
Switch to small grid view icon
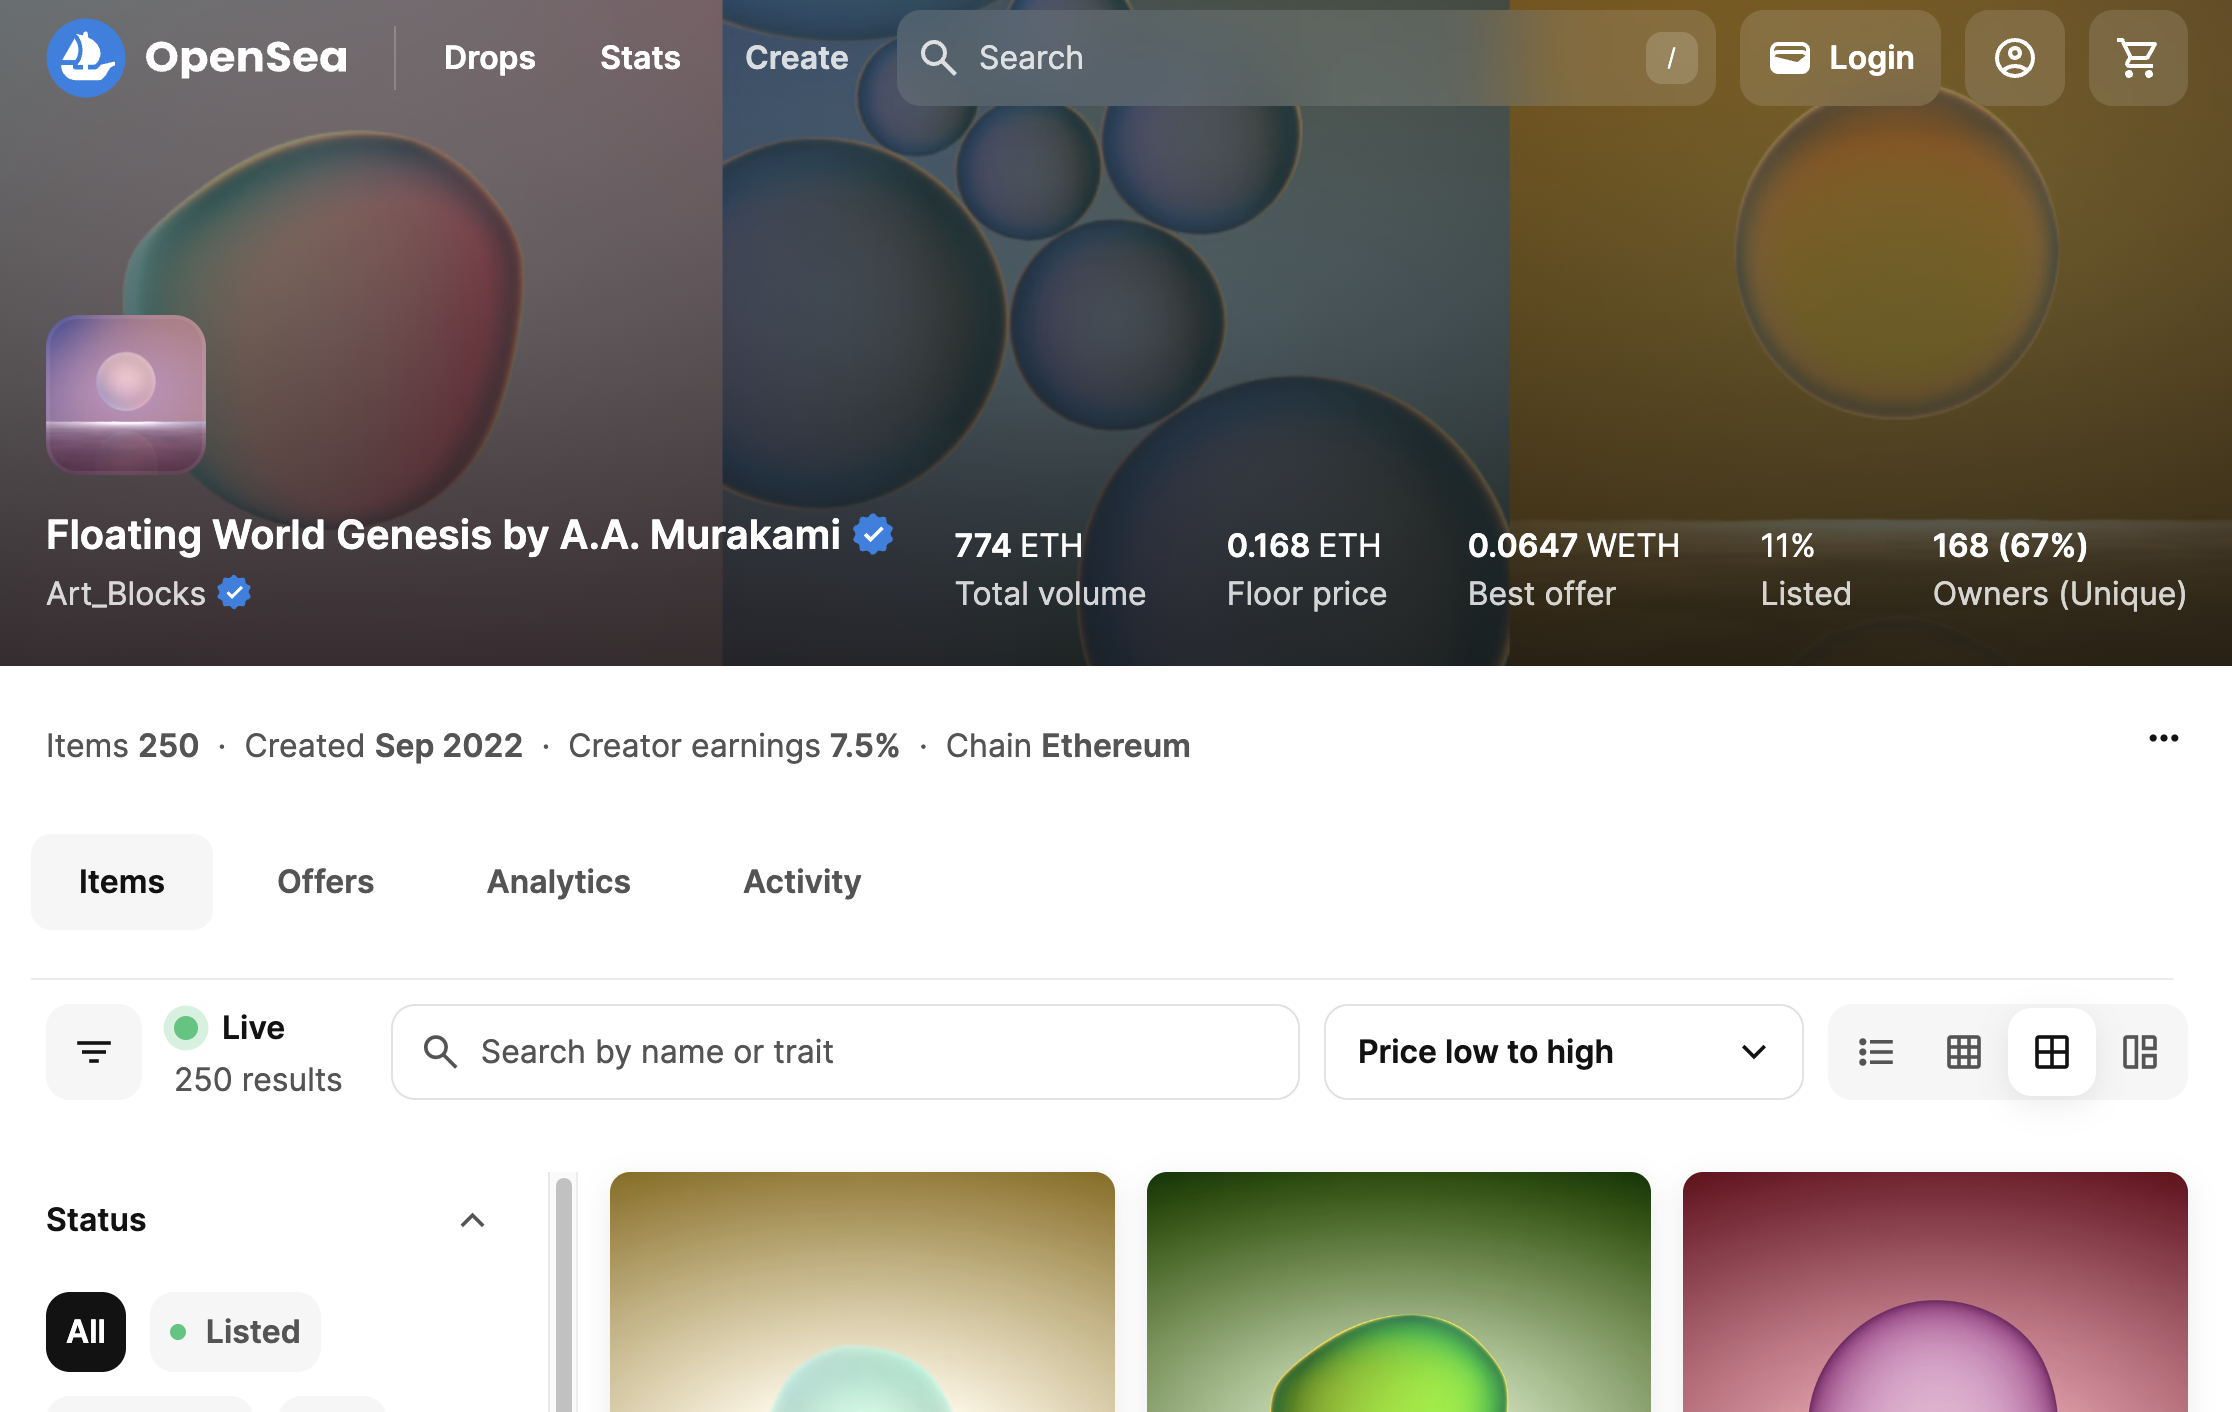pos(1964,1052)
